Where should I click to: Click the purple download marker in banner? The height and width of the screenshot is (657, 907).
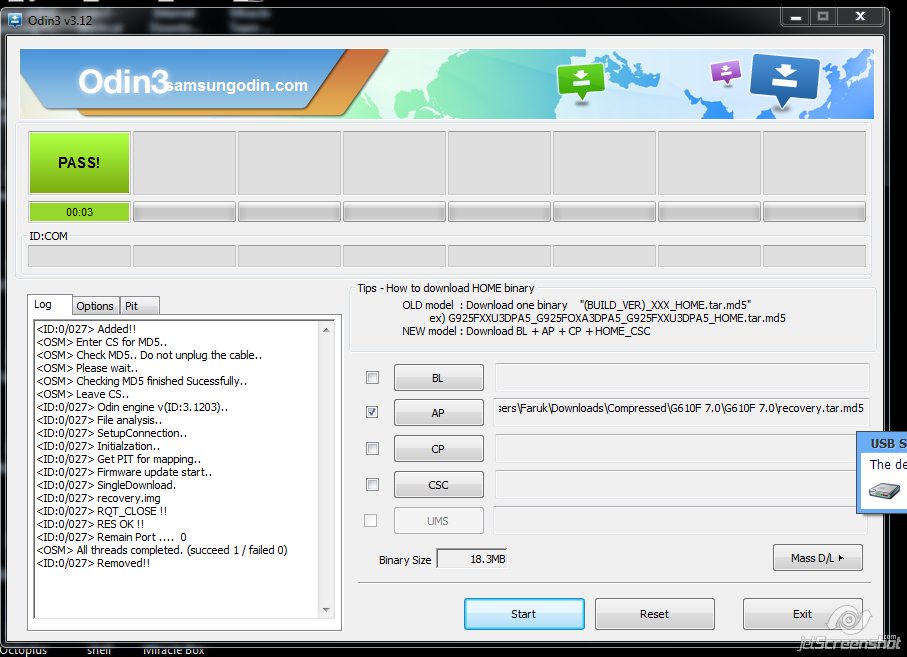point(725,72)
